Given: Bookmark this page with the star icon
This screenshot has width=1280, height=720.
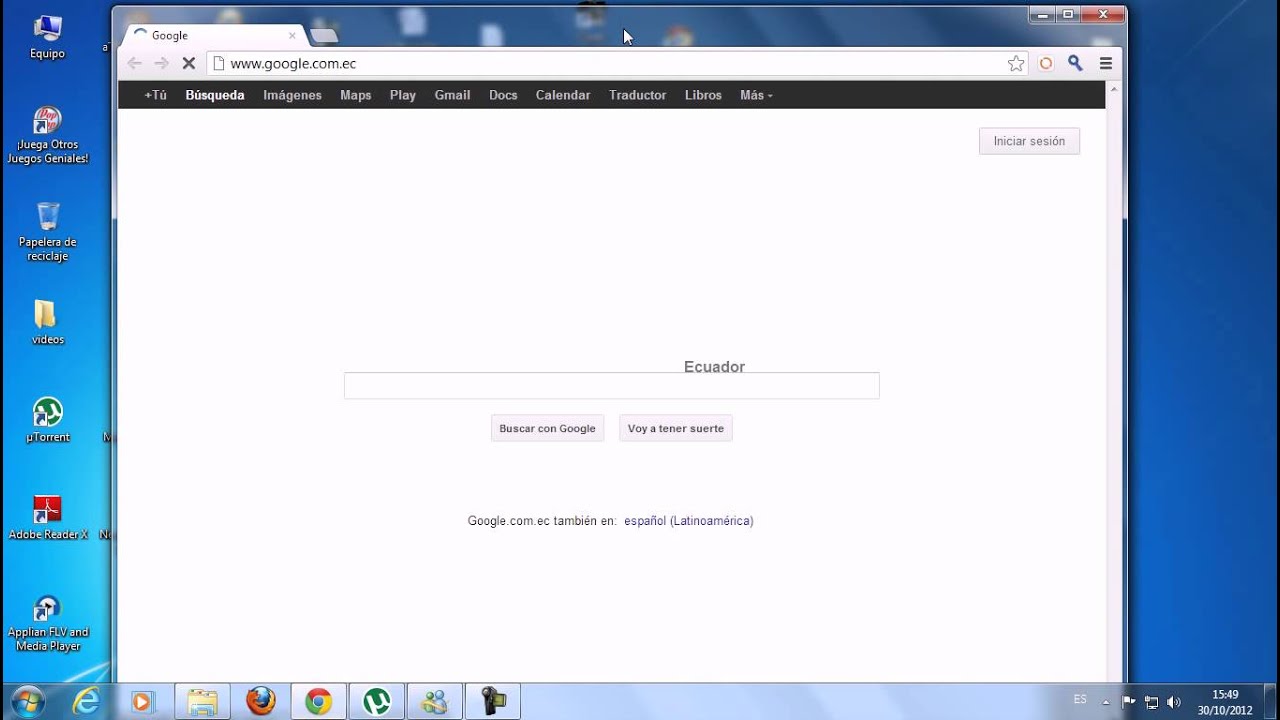Looking at the screenshot, I should 1016,63.
